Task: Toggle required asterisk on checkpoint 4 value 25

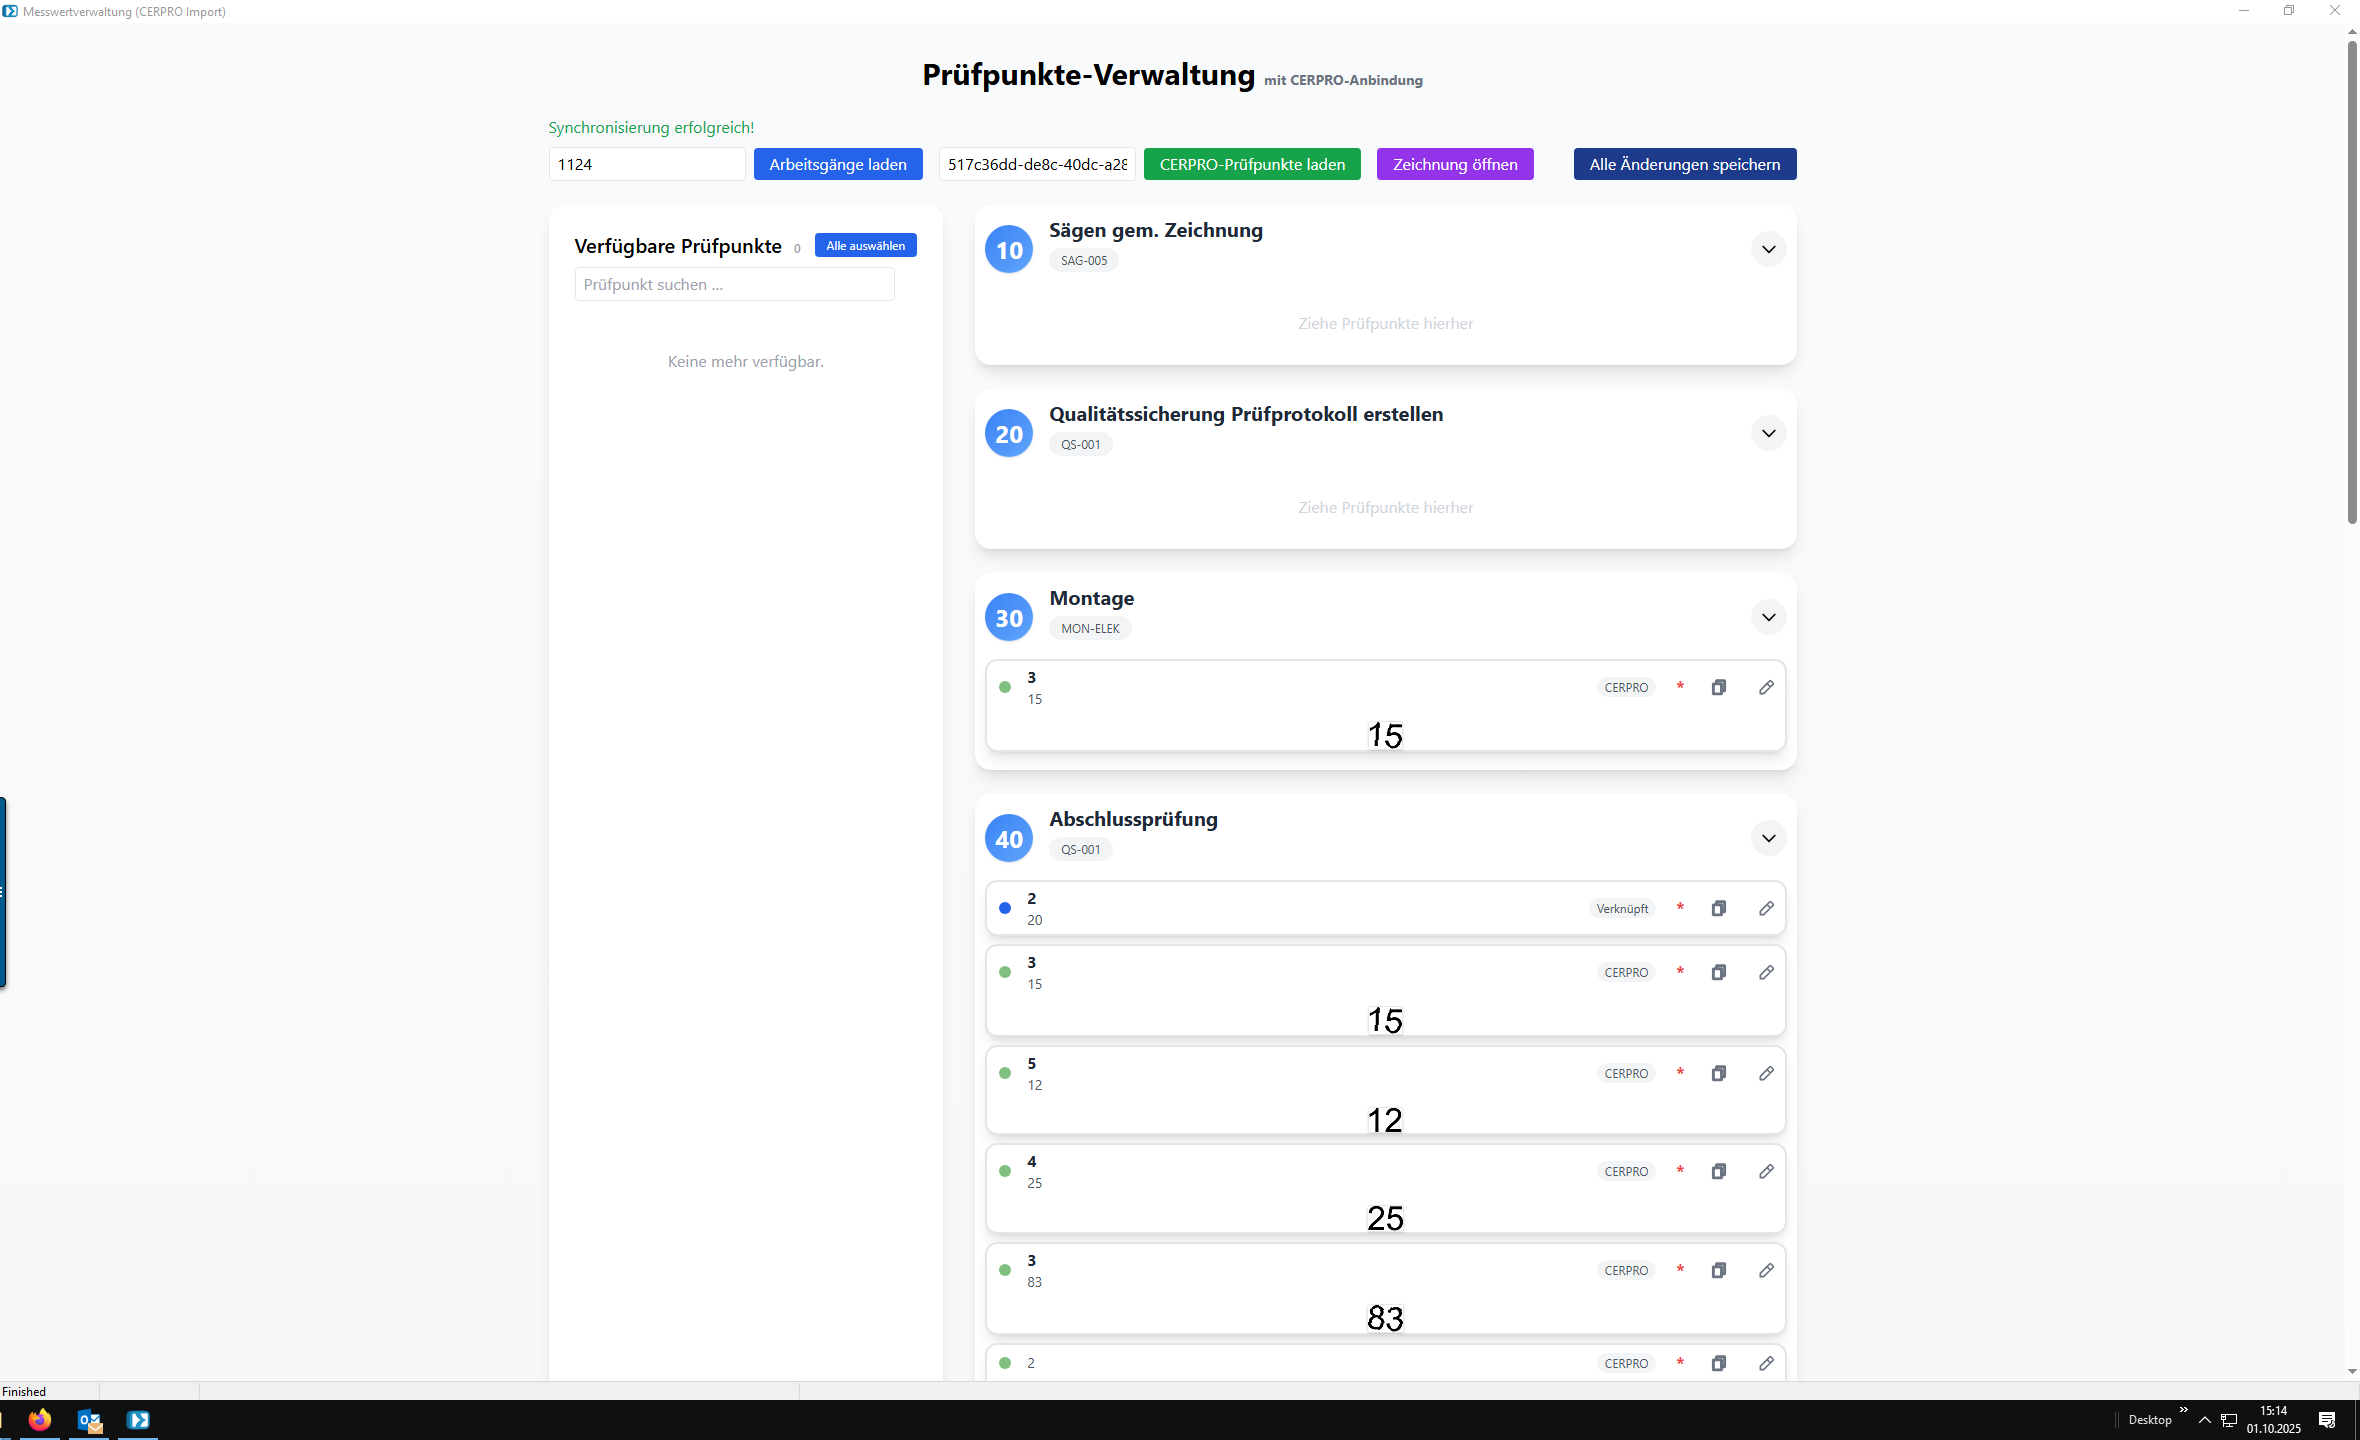Action: (1680, 1171)
